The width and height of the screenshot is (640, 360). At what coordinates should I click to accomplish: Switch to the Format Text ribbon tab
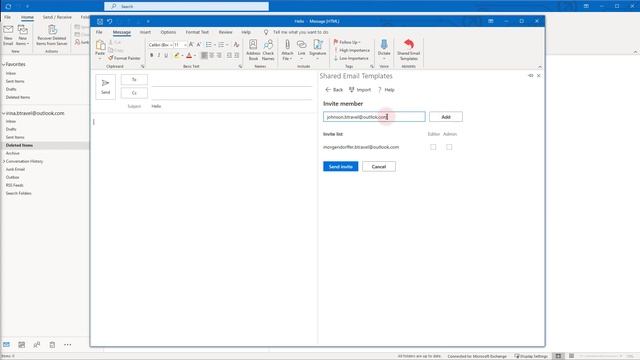(197, 32)
